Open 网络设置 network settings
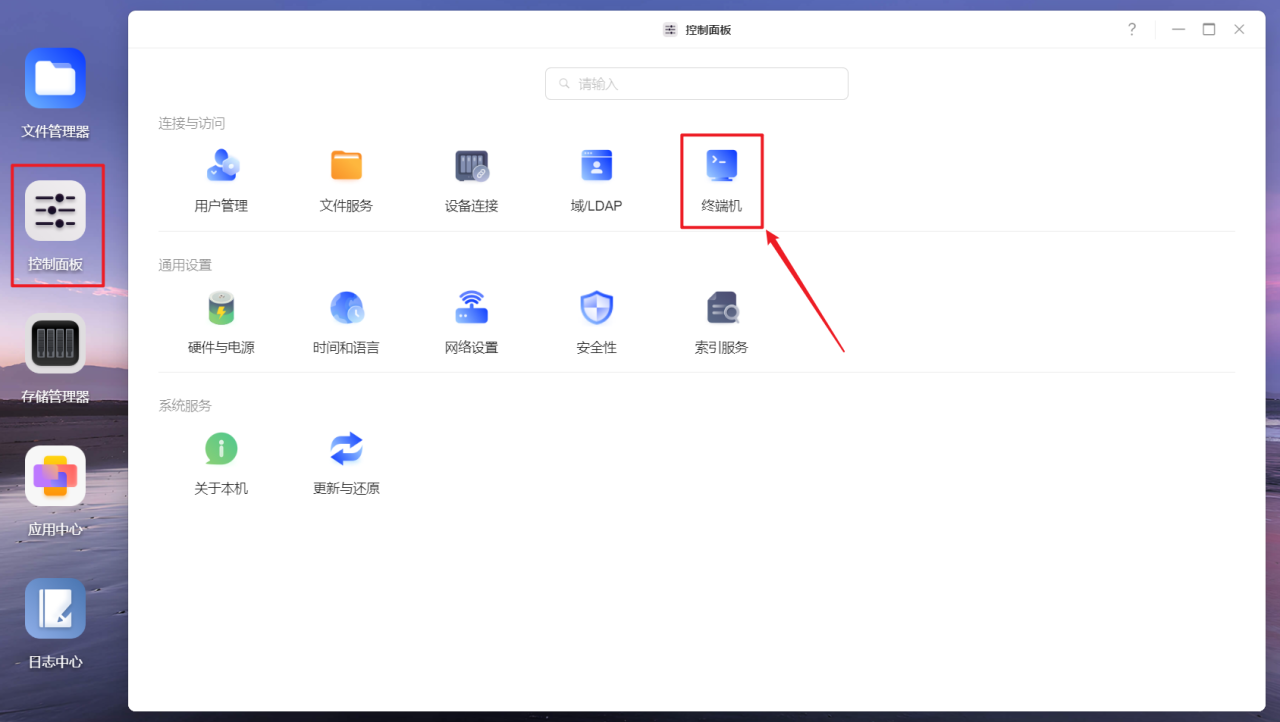Viewport: 1280px width, 722px height. pyautogui.click(x=471, y=307)
